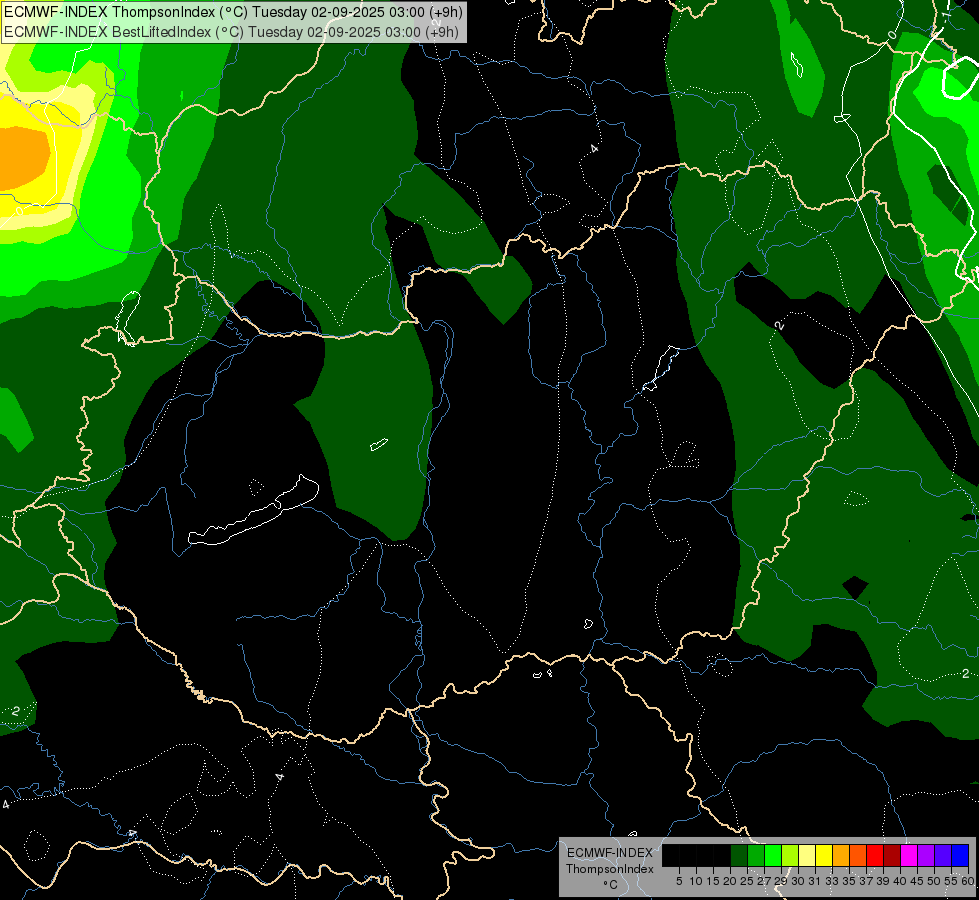Click legend tick label 27

(765, 881)
